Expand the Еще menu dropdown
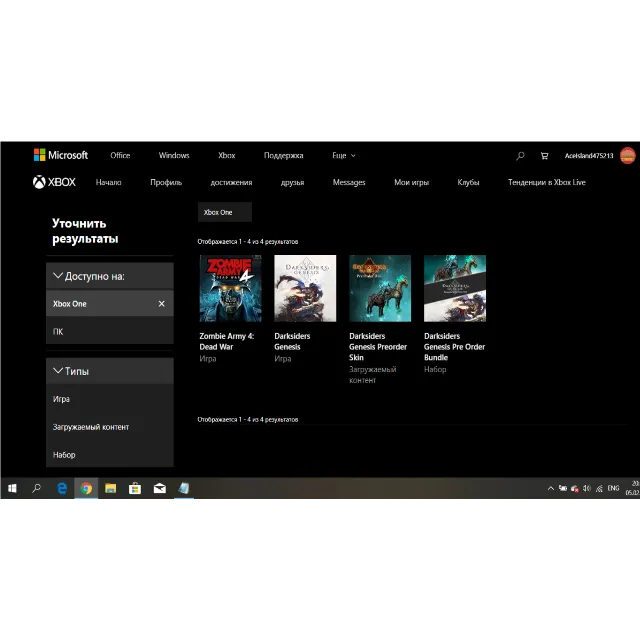 click(344, 156)
